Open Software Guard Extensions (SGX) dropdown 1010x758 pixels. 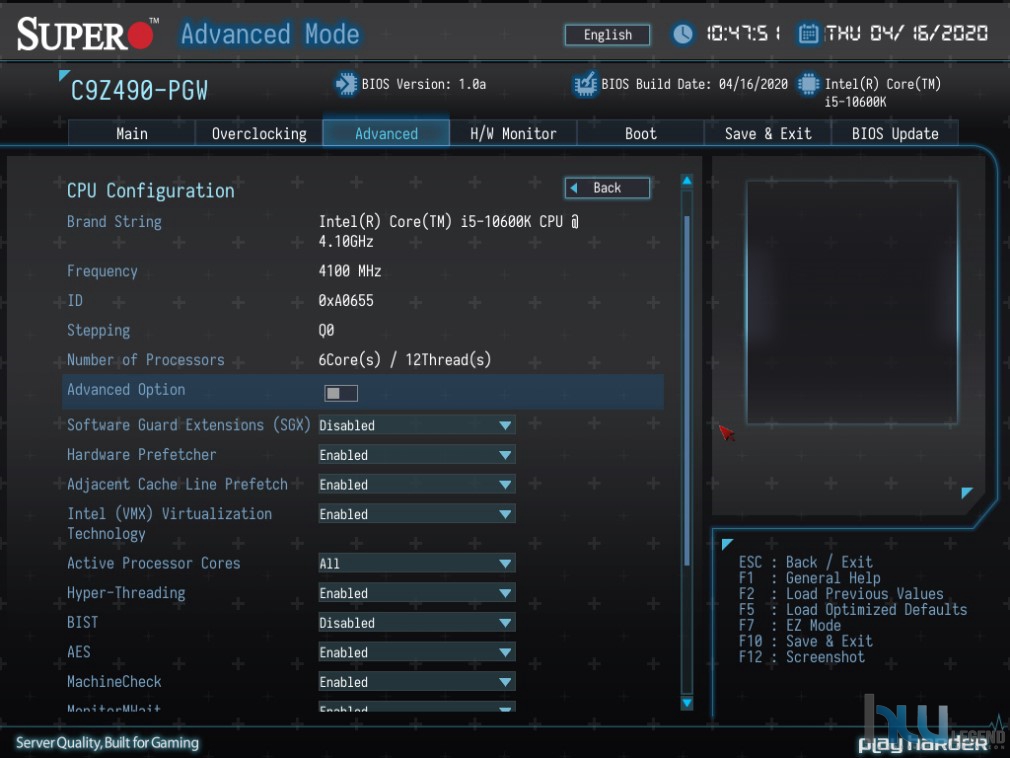[x=417, y=425]
